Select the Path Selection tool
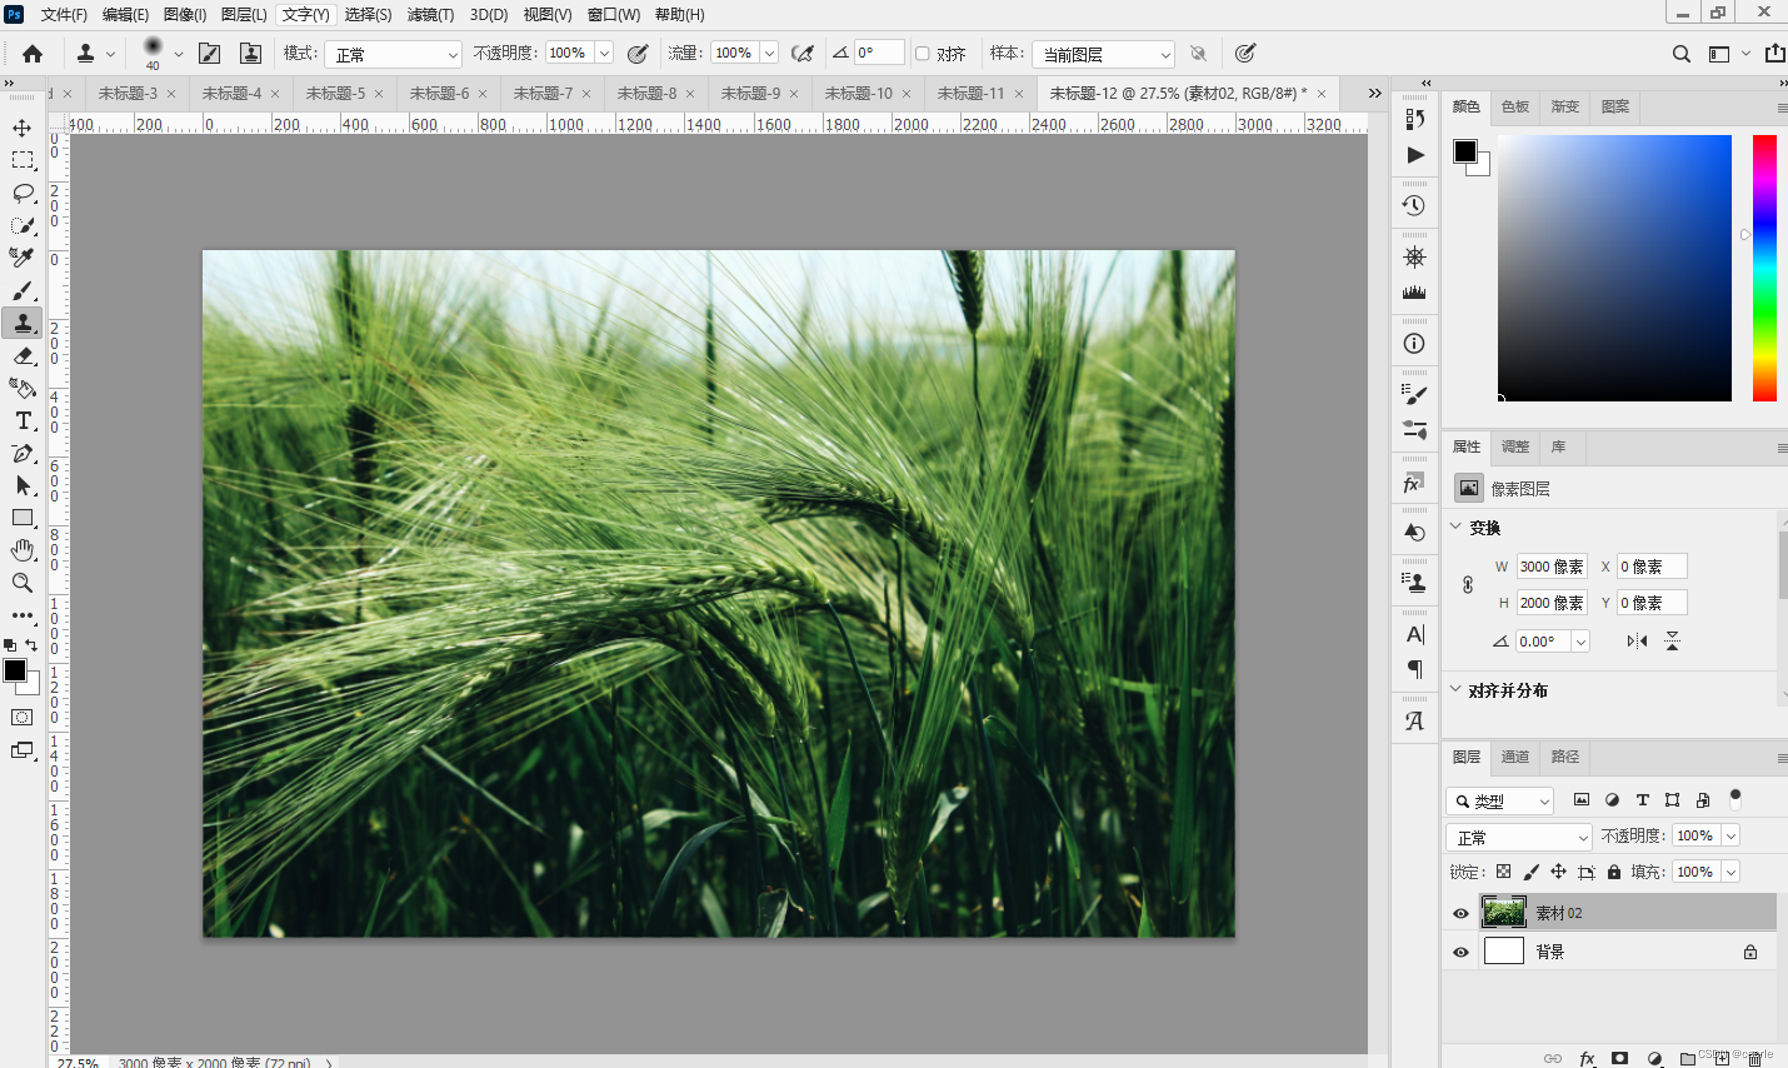The height and width of the screenshot is (1068, 1788). click(22, 486)
